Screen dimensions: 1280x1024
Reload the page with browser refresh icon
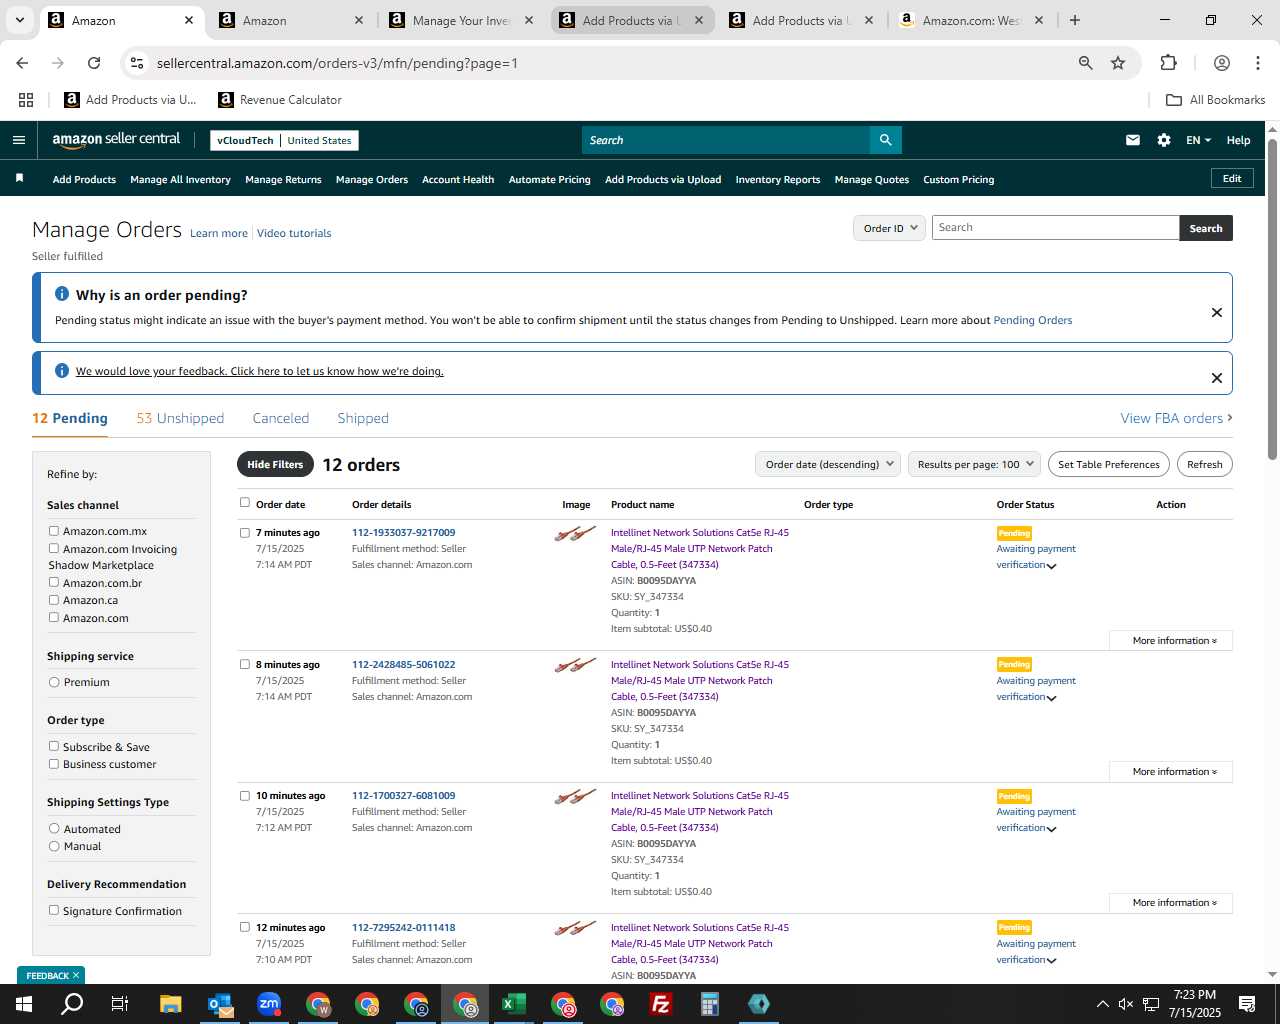tap(94, 63)
